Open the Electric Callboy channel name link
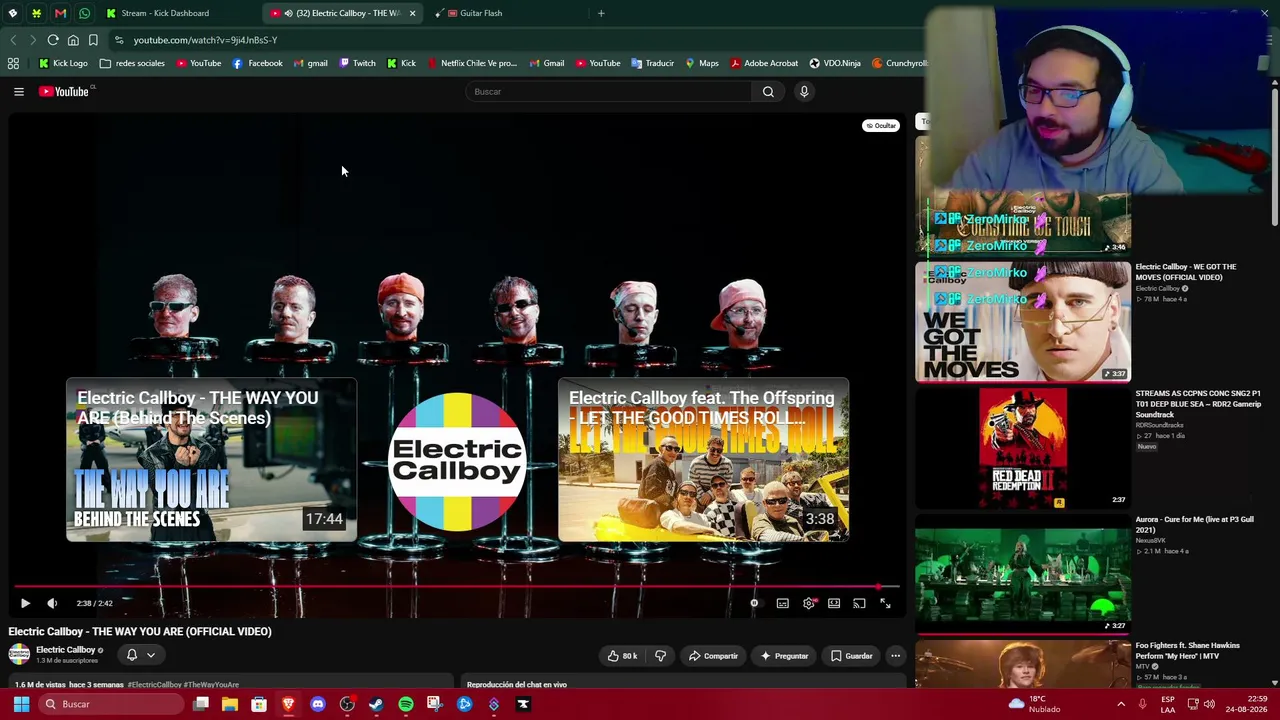 pyautogui.click(x=65, y=650)
